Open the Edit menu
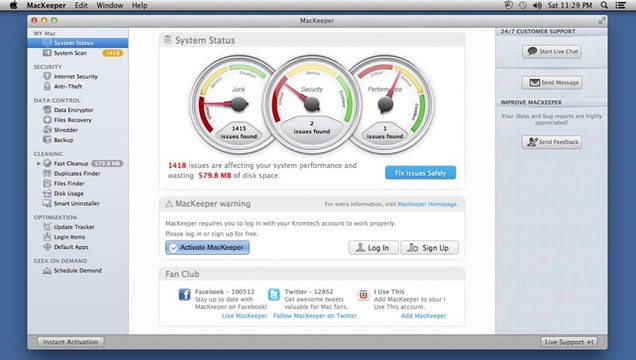This screenshot has height=360, width=636. coord(81,5)
